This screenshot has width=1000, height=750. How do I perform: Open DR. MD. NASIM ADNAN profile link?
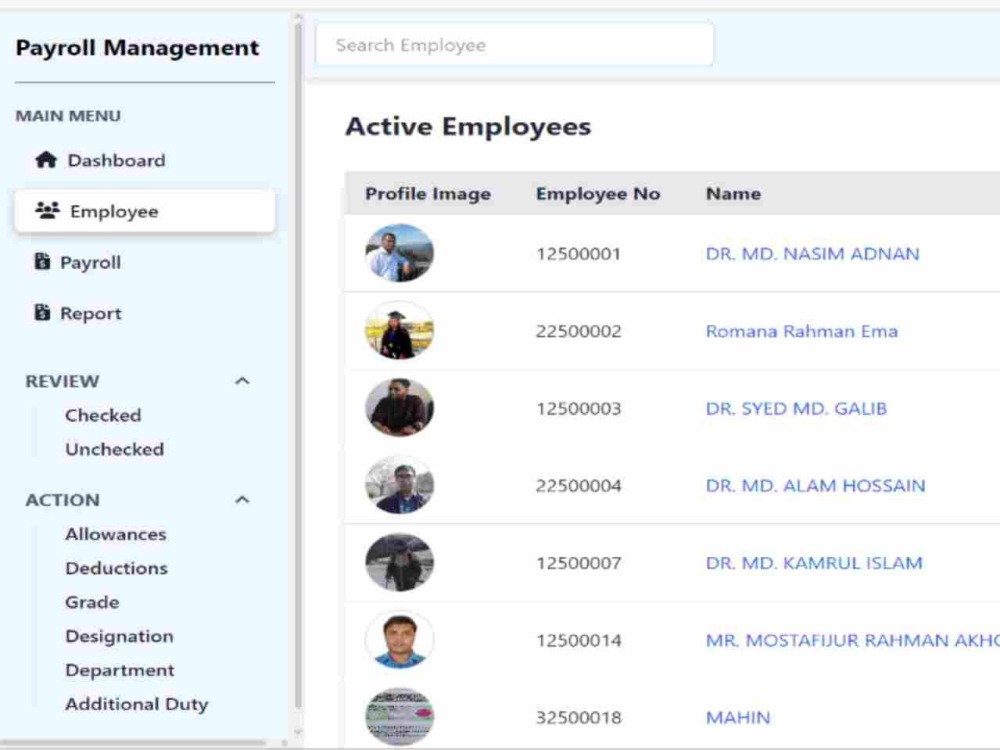pyautogui.click(x=812, y=254)
